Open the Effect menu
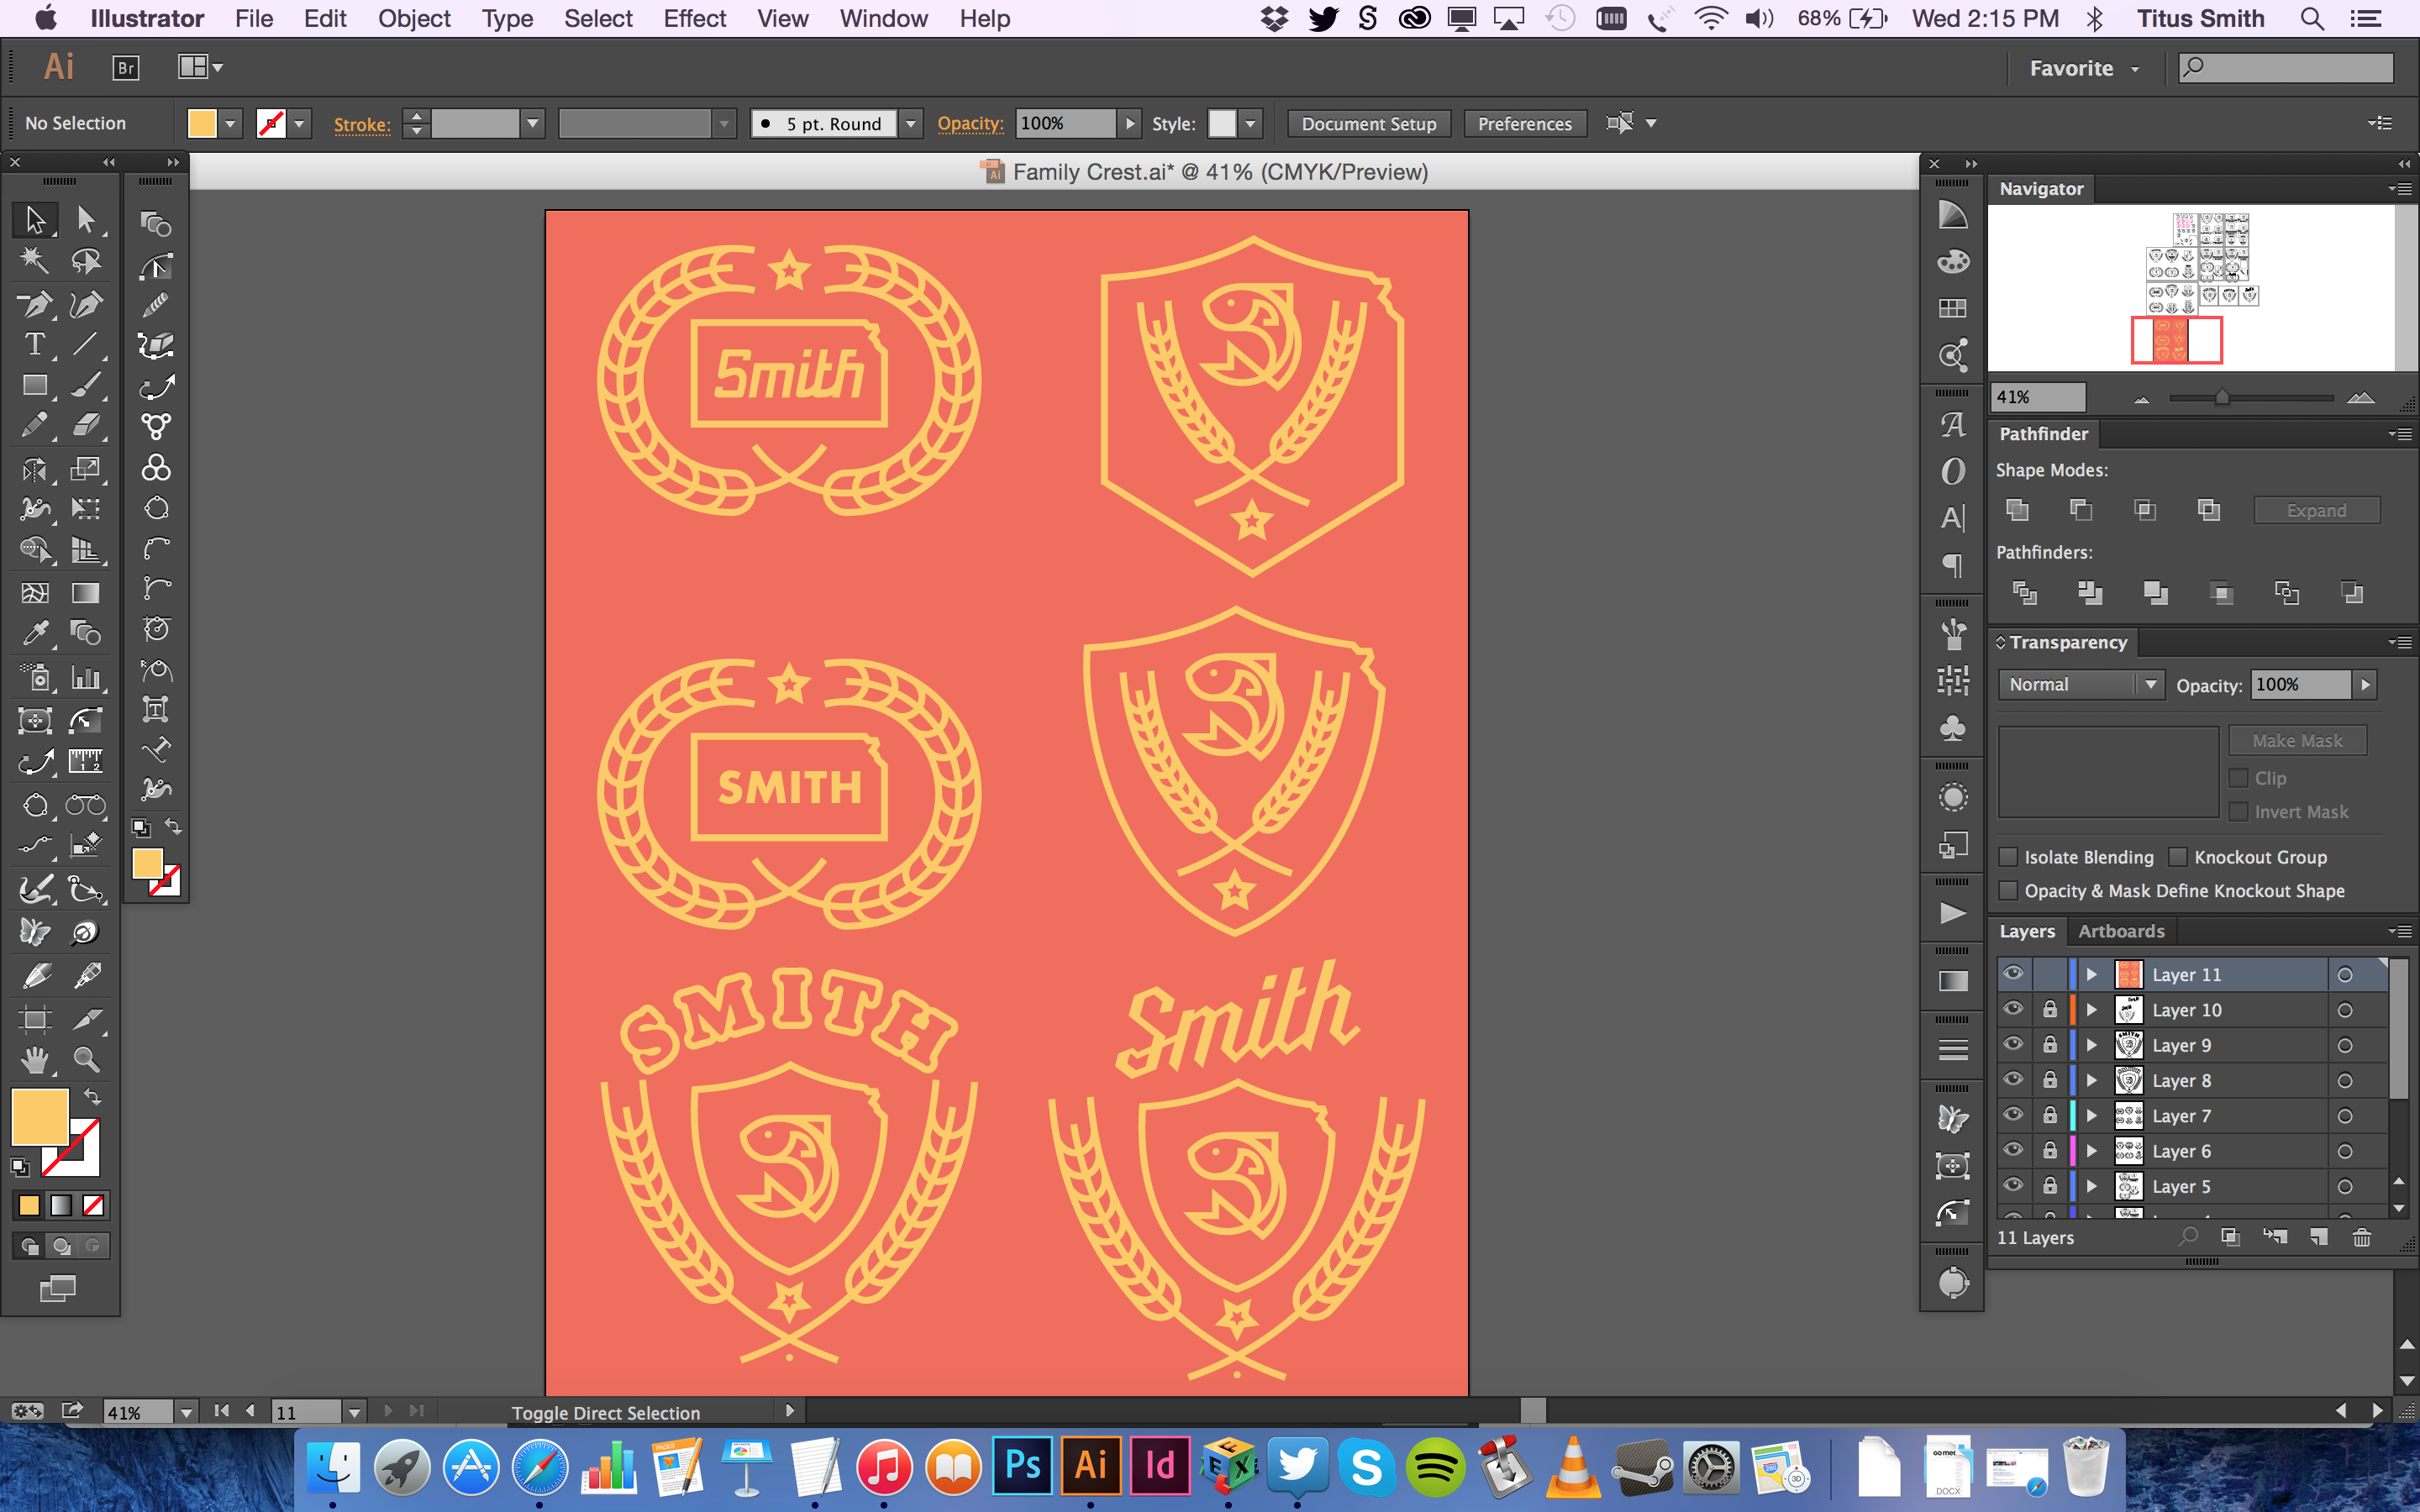The height and width of the screenshot is (1512, 2420). [x=694, y=19]
